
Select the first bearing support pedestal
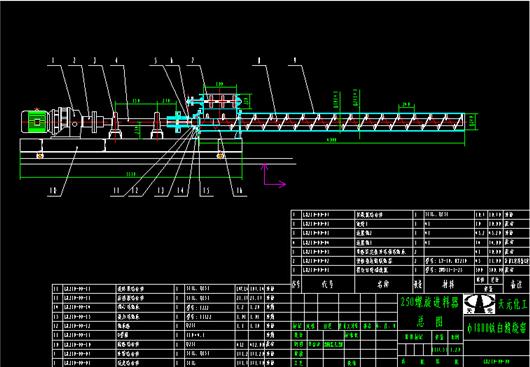pyautogui.click(x=115, y=125)
